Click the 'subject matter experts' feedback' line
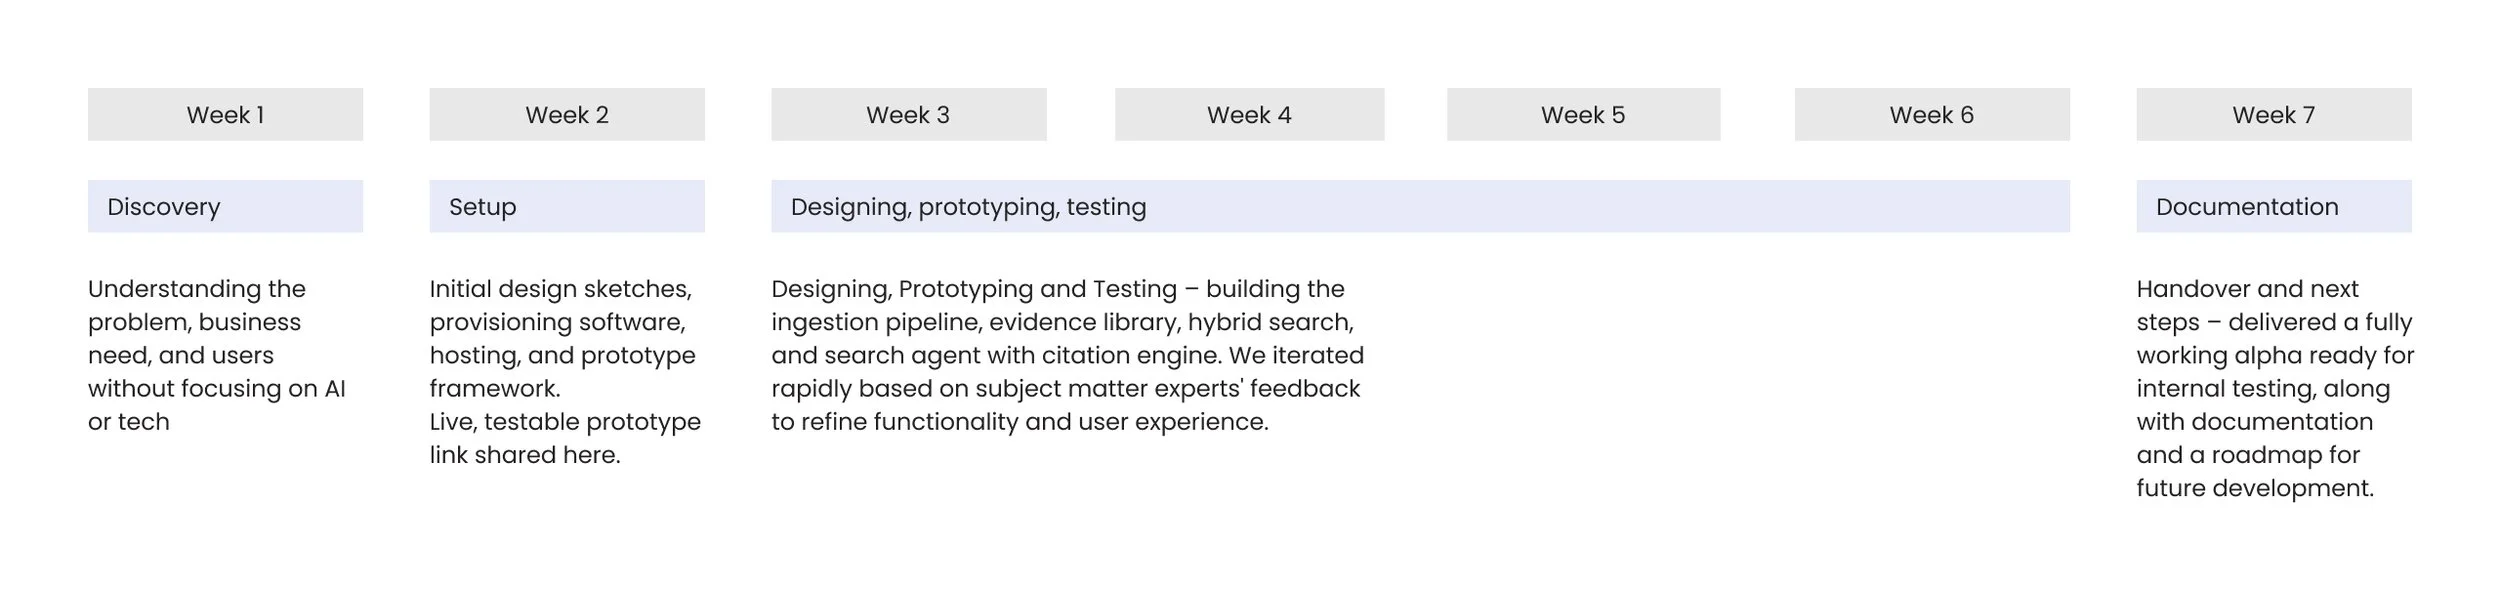 point(1065,388)
